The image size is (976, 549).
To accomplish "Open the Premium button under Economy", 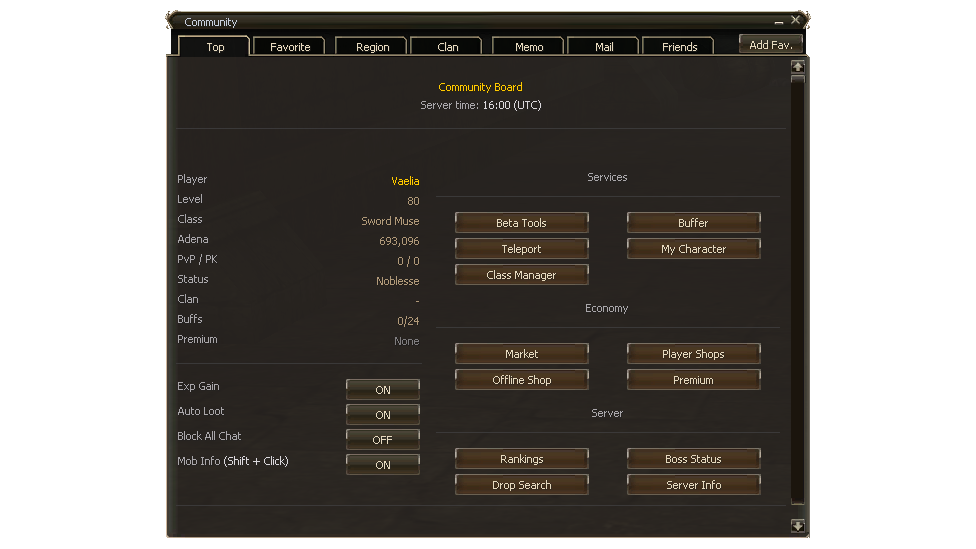I will click(693, 380).
